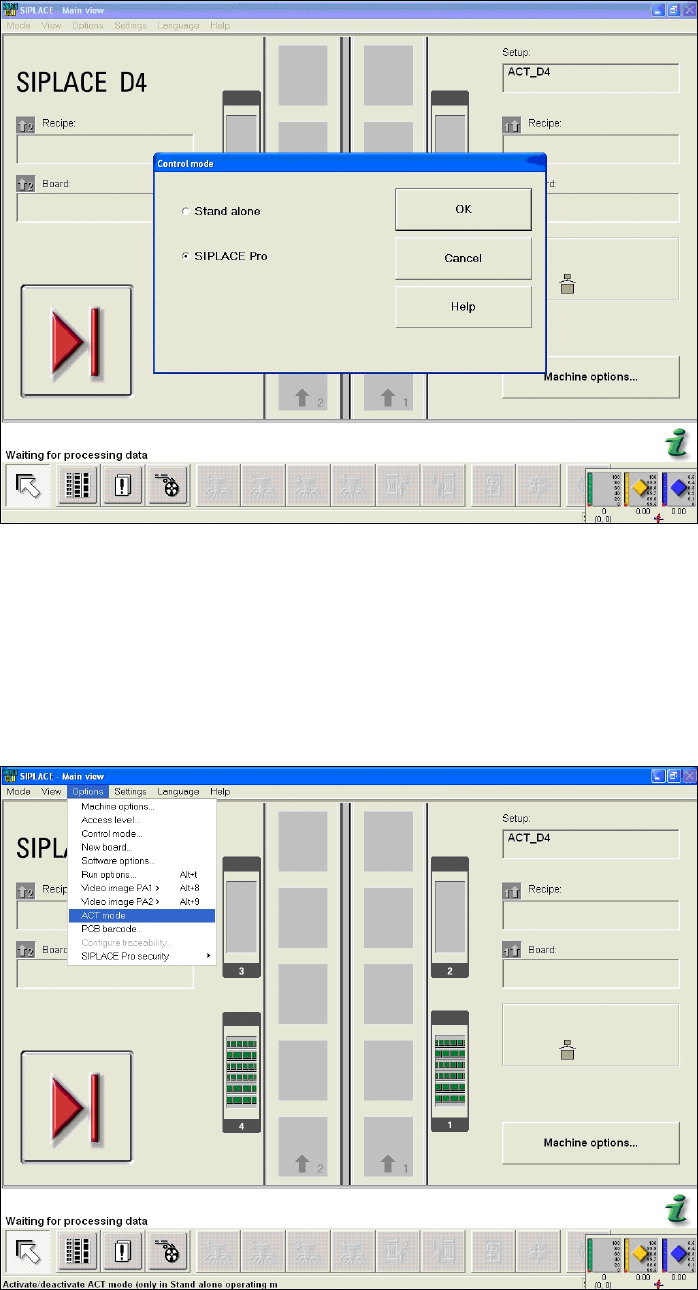698x1290 pixels.
Task: Open Help in the Control mode dialog
Action: (x=463, y=307)
